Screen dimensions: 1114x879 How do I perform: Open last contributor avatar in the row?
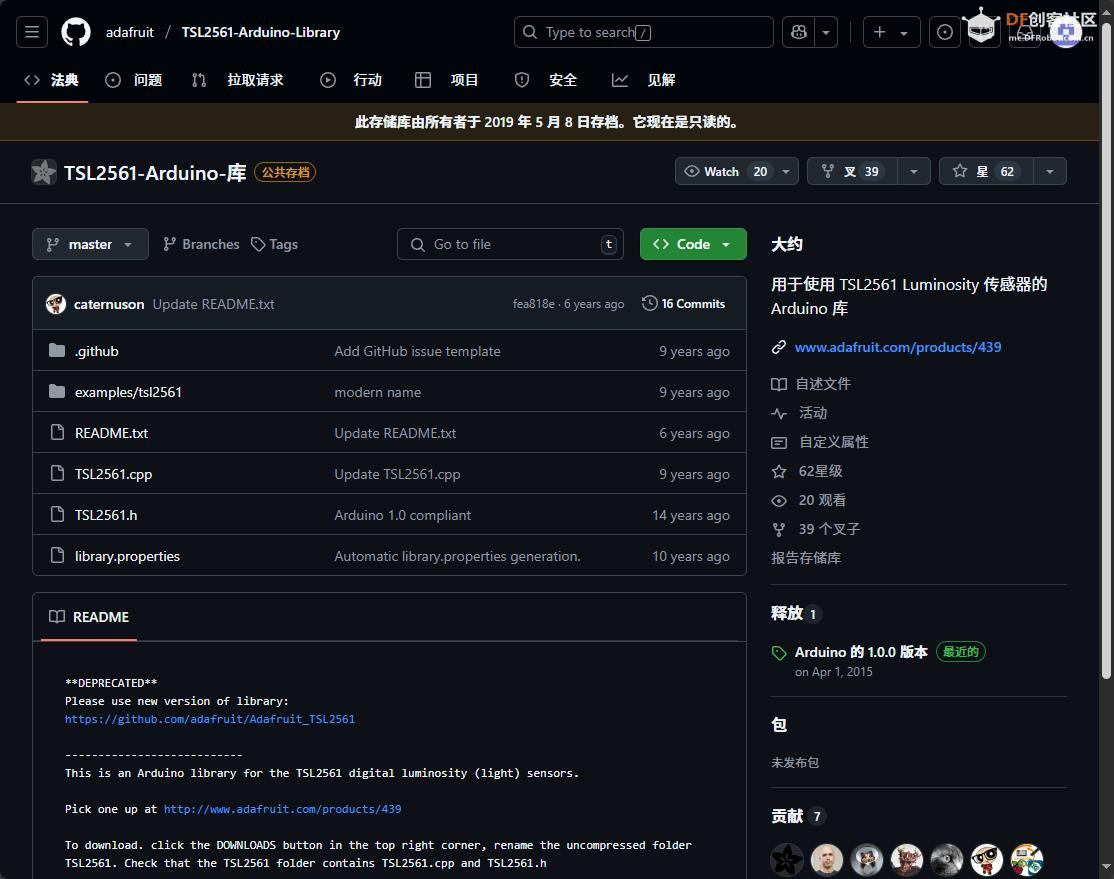click(1027, 860)
